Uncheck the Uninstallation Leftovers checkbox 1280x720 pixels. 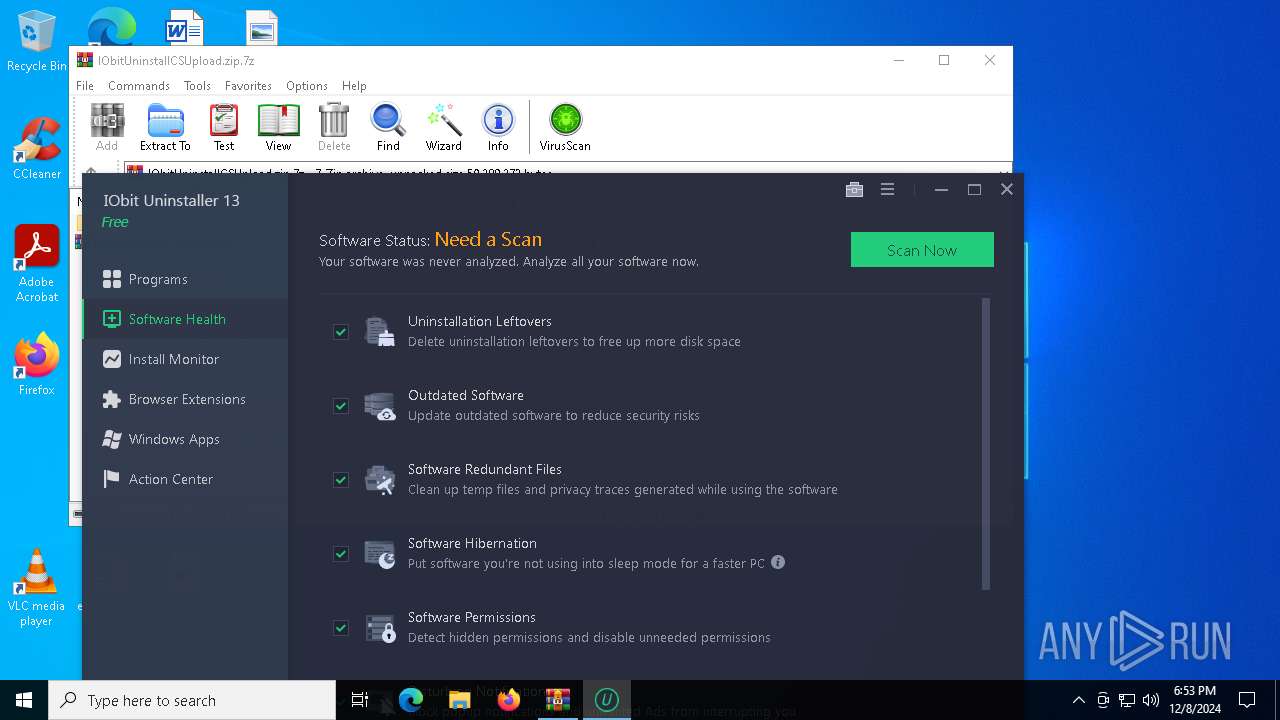click(341, 331)
